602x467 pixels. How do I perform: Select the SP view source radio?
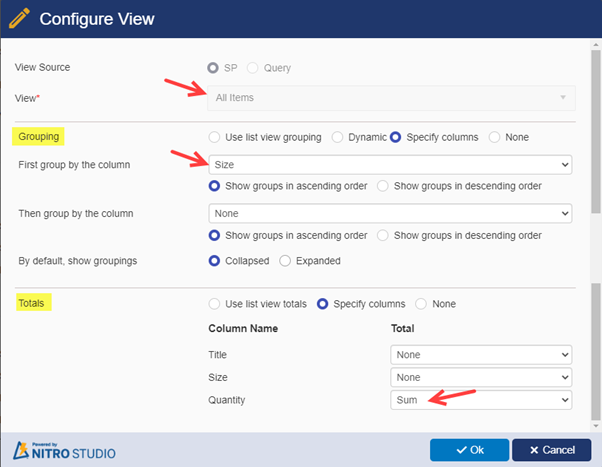[213, 68]
